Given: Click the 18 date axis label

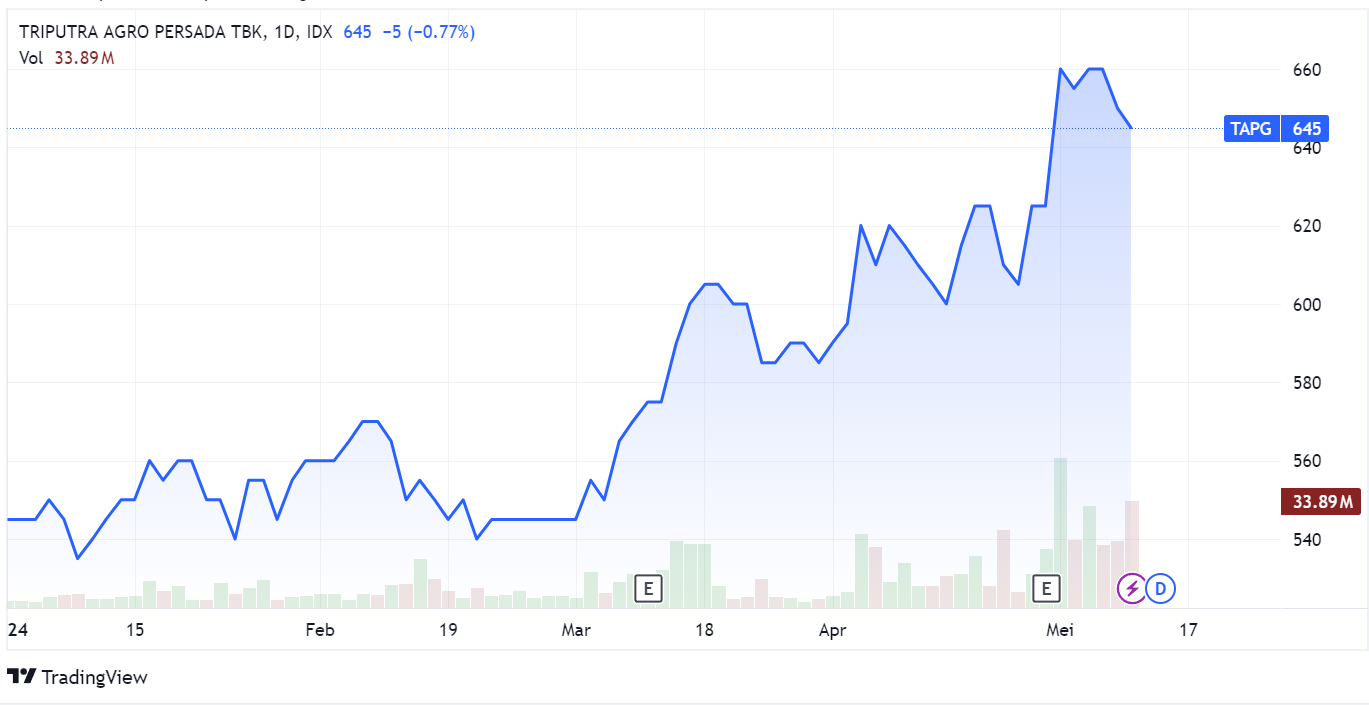Looking at the screenshot, I should (704, 631).
